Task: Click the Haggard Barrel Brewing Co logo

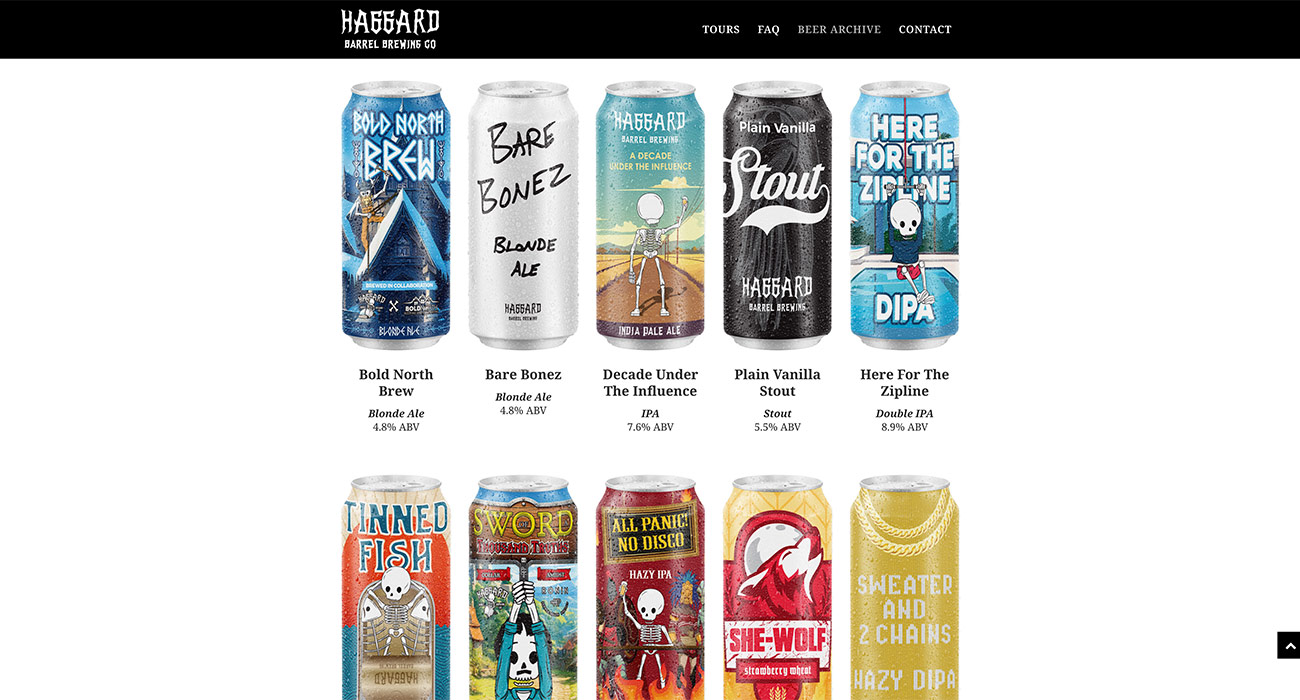Action: coord(390,29)
